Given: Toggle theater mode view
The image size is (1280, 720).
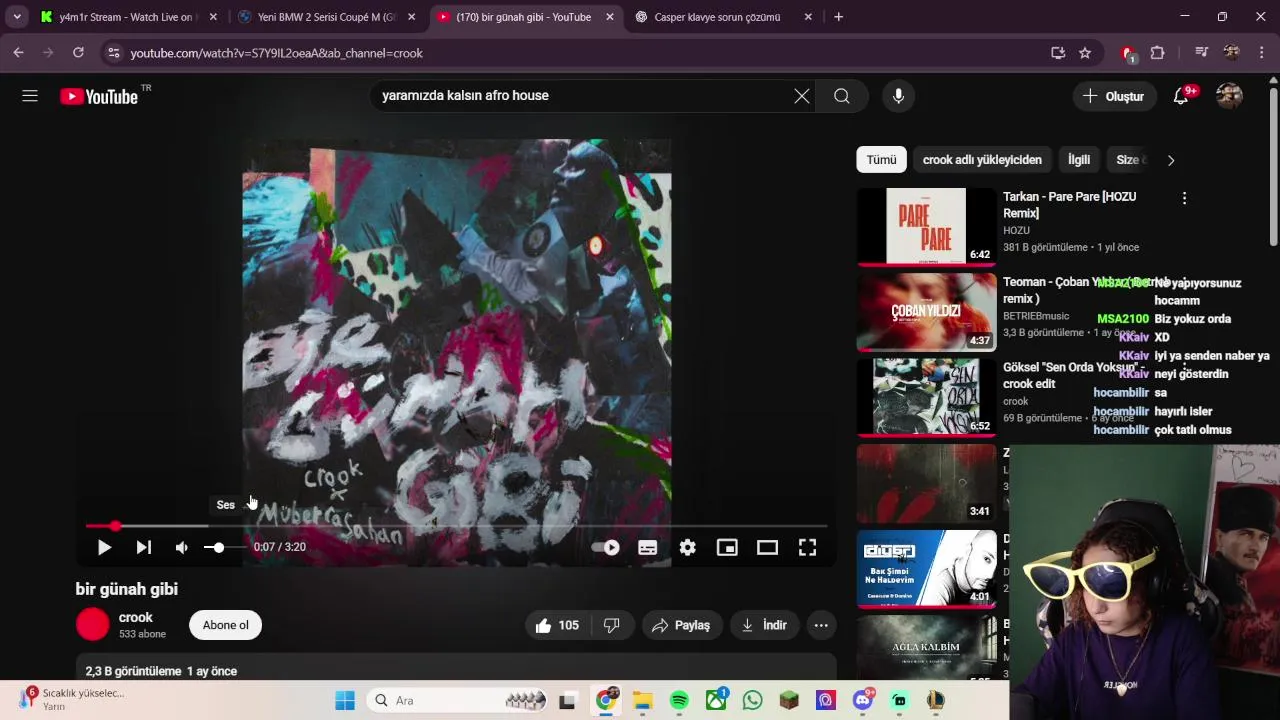Looking at the screenshot, I should [x=767, y=547].
